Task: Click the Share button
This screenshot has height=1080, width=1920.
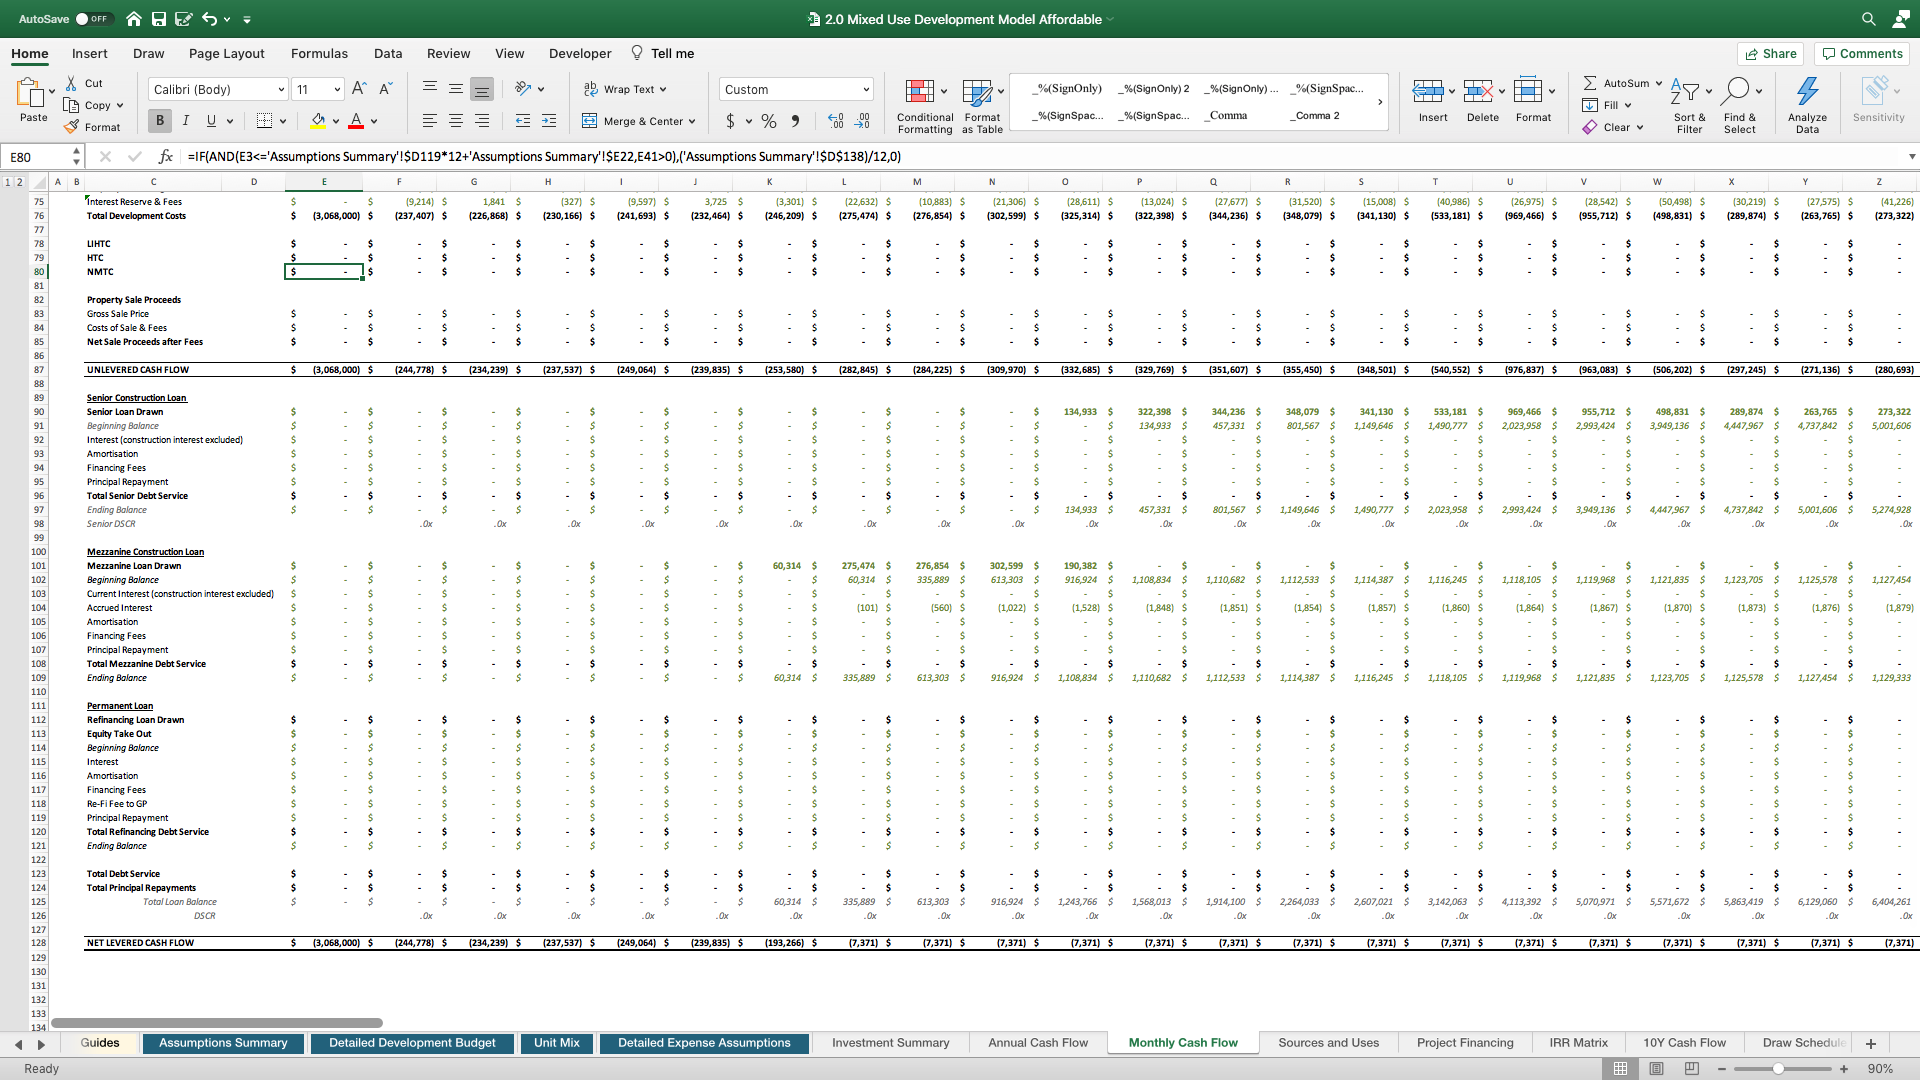Action: pos(1770,53)
